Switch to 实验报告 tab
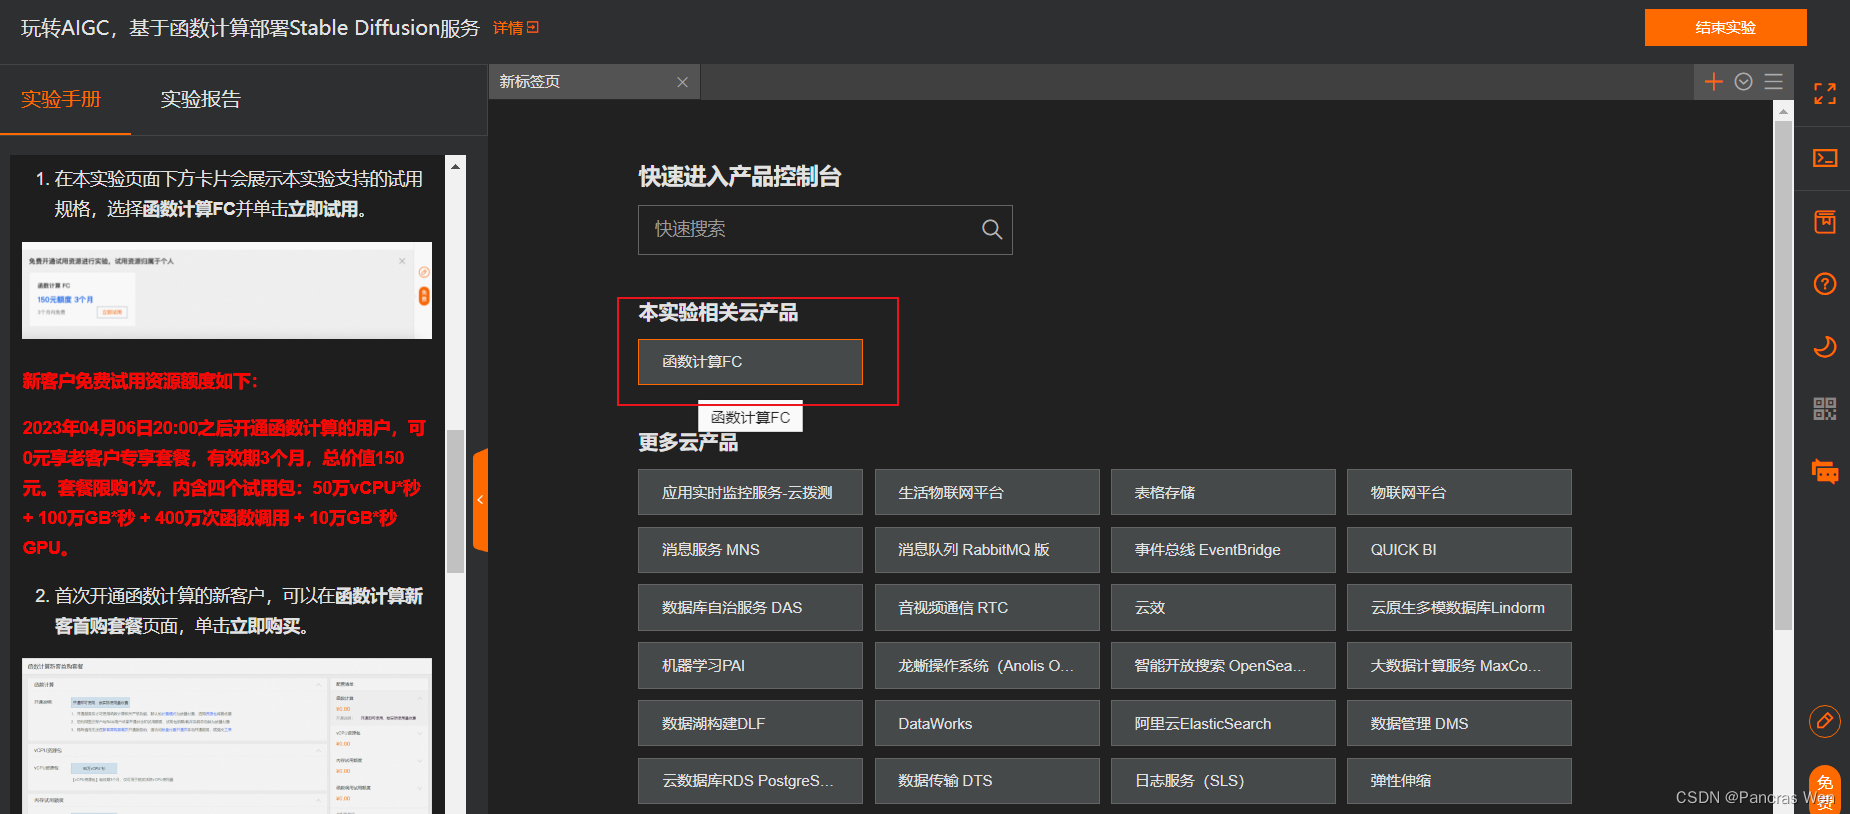The width and height of the screenshot is (1850, 814). [201, 99]
